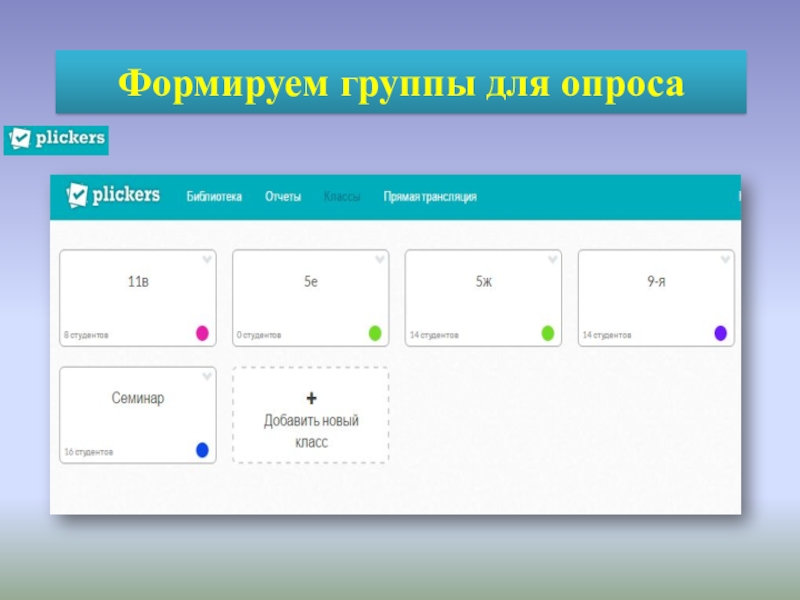
Task: Click the '16 студентов' label on the Семинар card
Action: coord(89,452)
